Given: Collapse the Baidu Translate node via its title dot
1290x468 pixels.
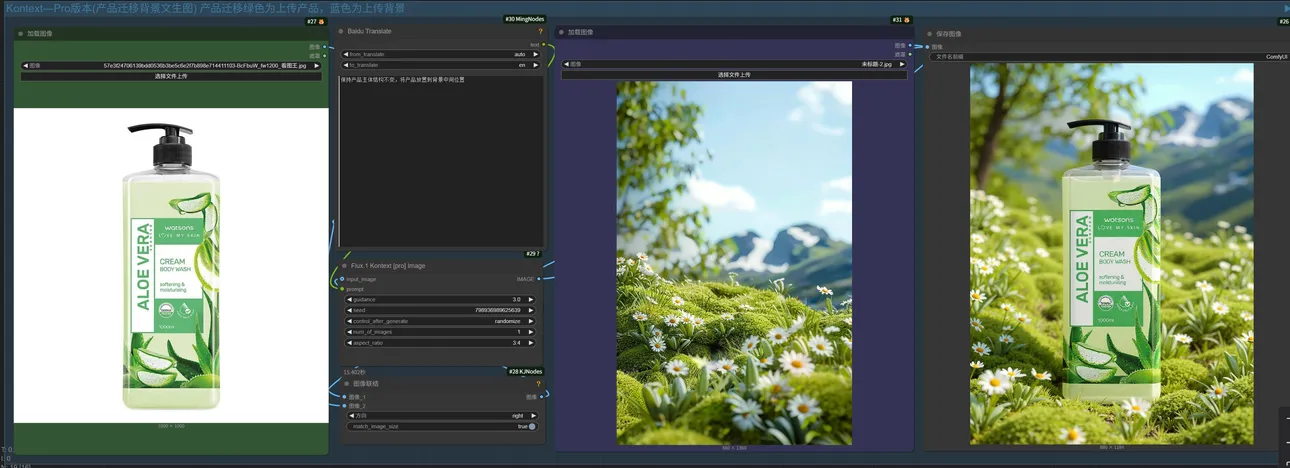Looking at the screenshot, I should pyautogui.click(x=341, y=31).
